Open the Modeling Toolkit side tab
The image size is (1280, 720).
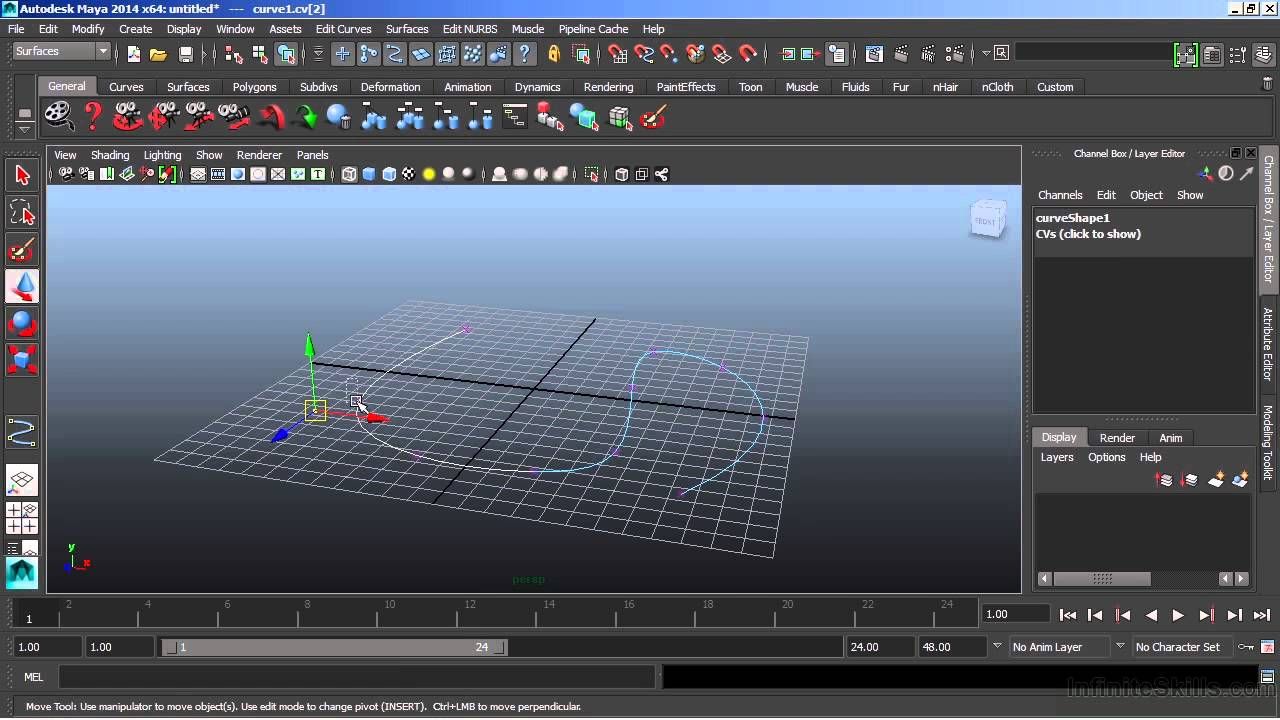click(1268, 442)
